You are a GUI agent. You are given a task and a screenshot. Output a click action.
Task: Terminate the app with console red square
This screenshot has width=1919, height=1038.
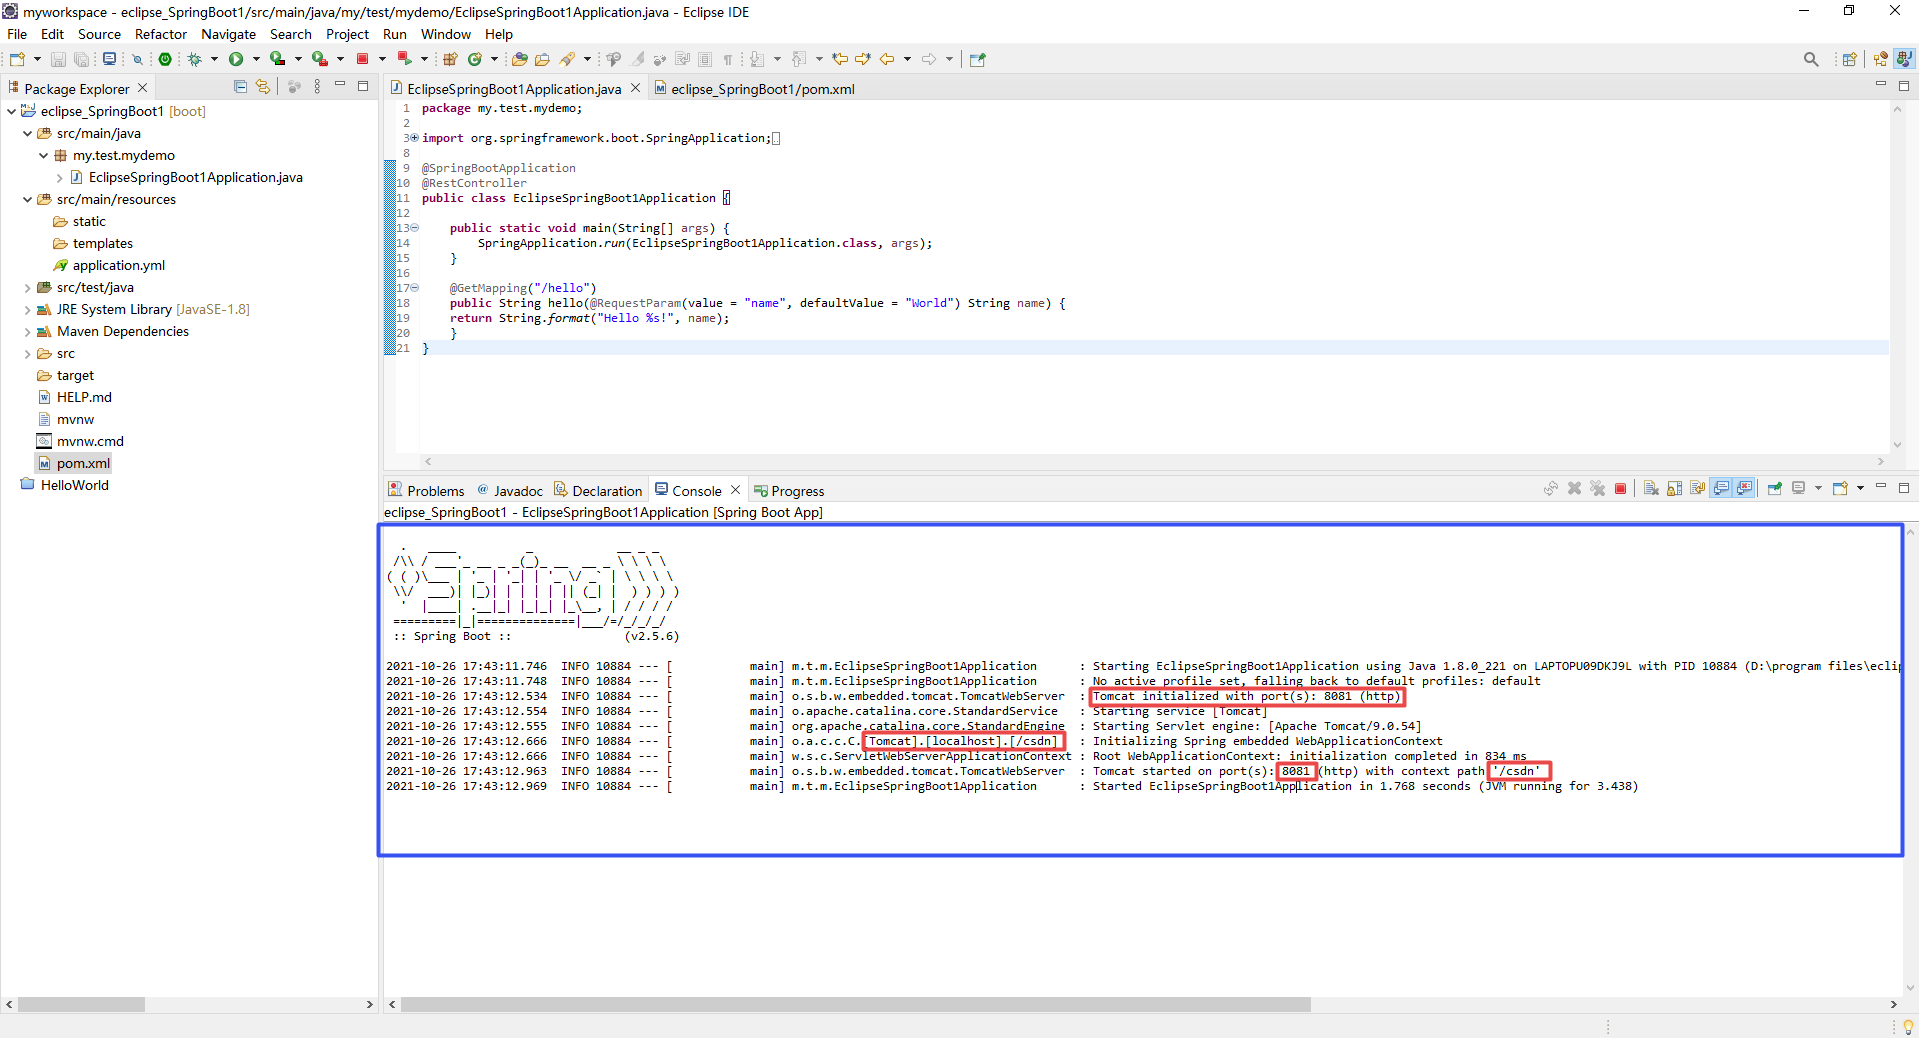click(x=1621, y=489)
